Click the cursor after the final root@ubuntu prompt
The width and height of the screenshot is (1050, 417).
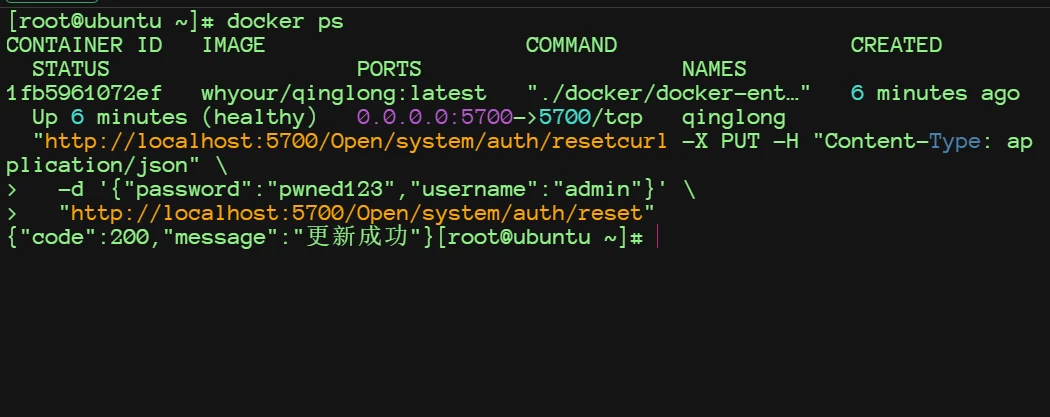pyautogui.click(x=656, y=237)
